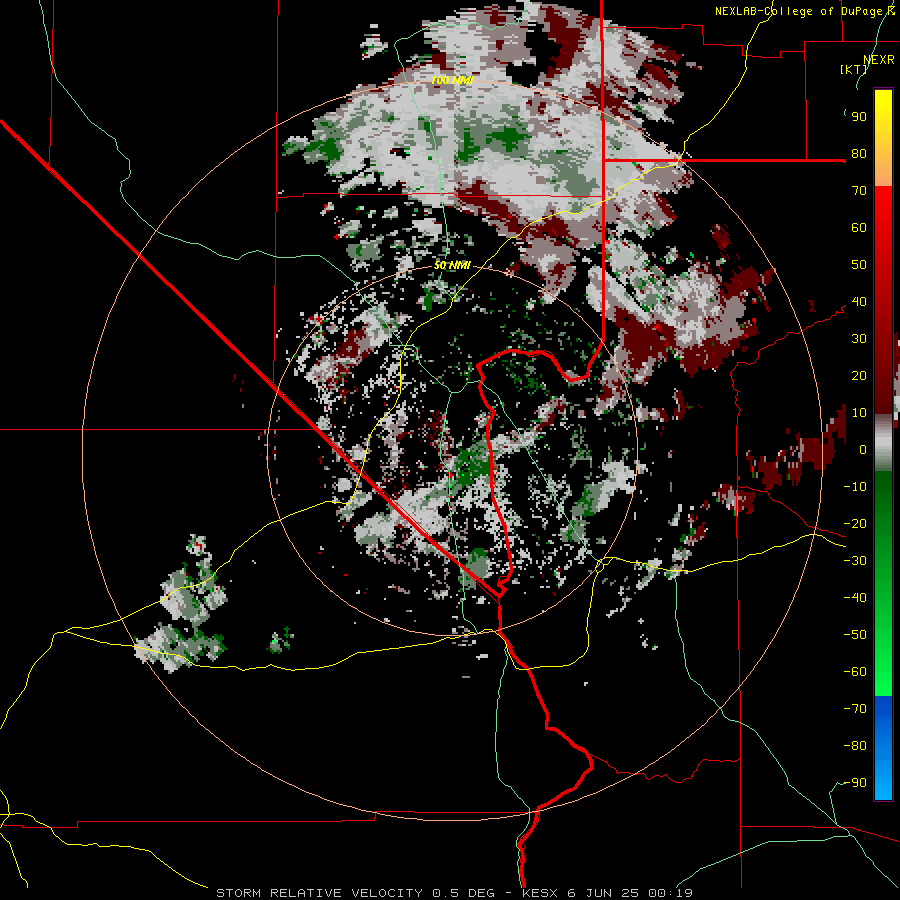Click the -70 value on the velocity scale
The image size is (900, 900).
[855, 709]
